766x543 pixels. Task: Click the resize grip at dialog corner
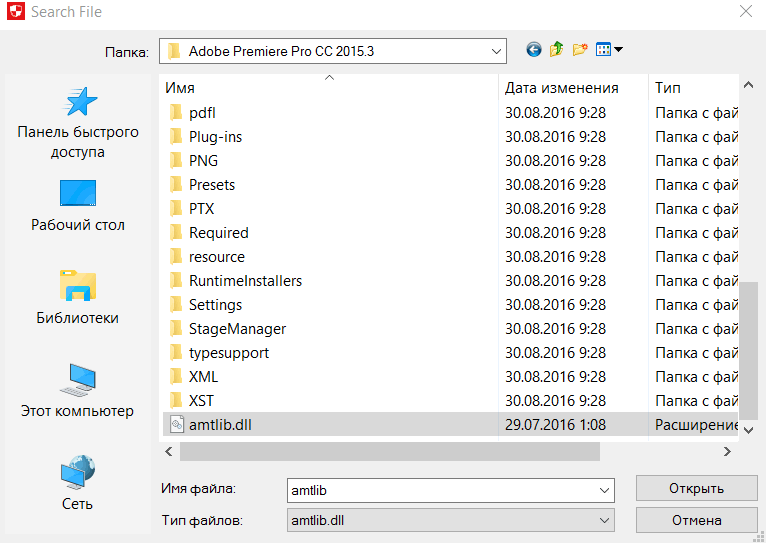(x=760, y=537)
